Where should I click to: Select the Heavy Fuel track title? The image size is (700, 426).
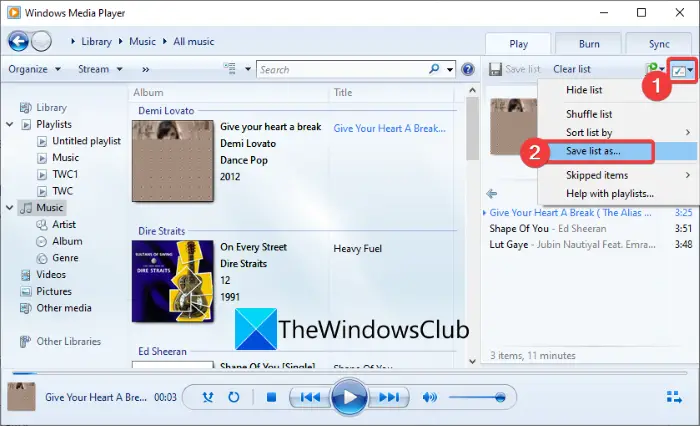click(358, 249)
